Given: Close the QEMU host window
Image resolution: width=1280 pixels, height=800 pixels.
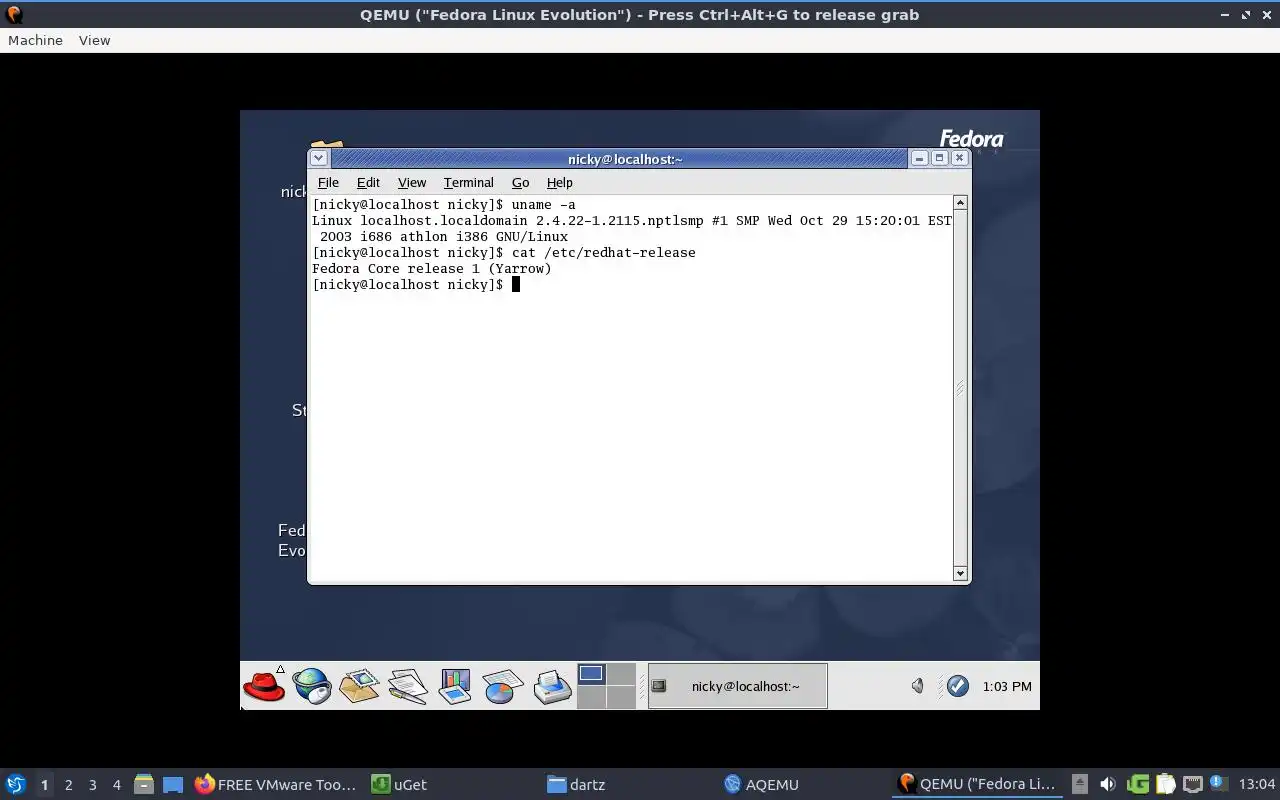Looking at the screenshot, I should [1266, 15].
